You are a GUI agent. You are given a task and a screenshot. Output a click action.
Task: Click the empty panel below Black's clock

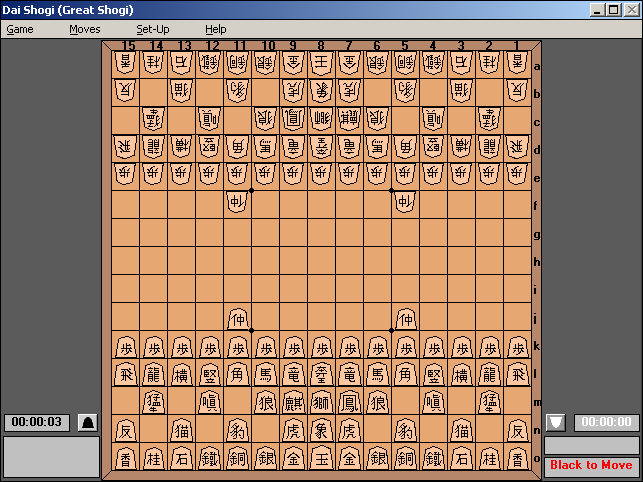[x=51, y=456]
